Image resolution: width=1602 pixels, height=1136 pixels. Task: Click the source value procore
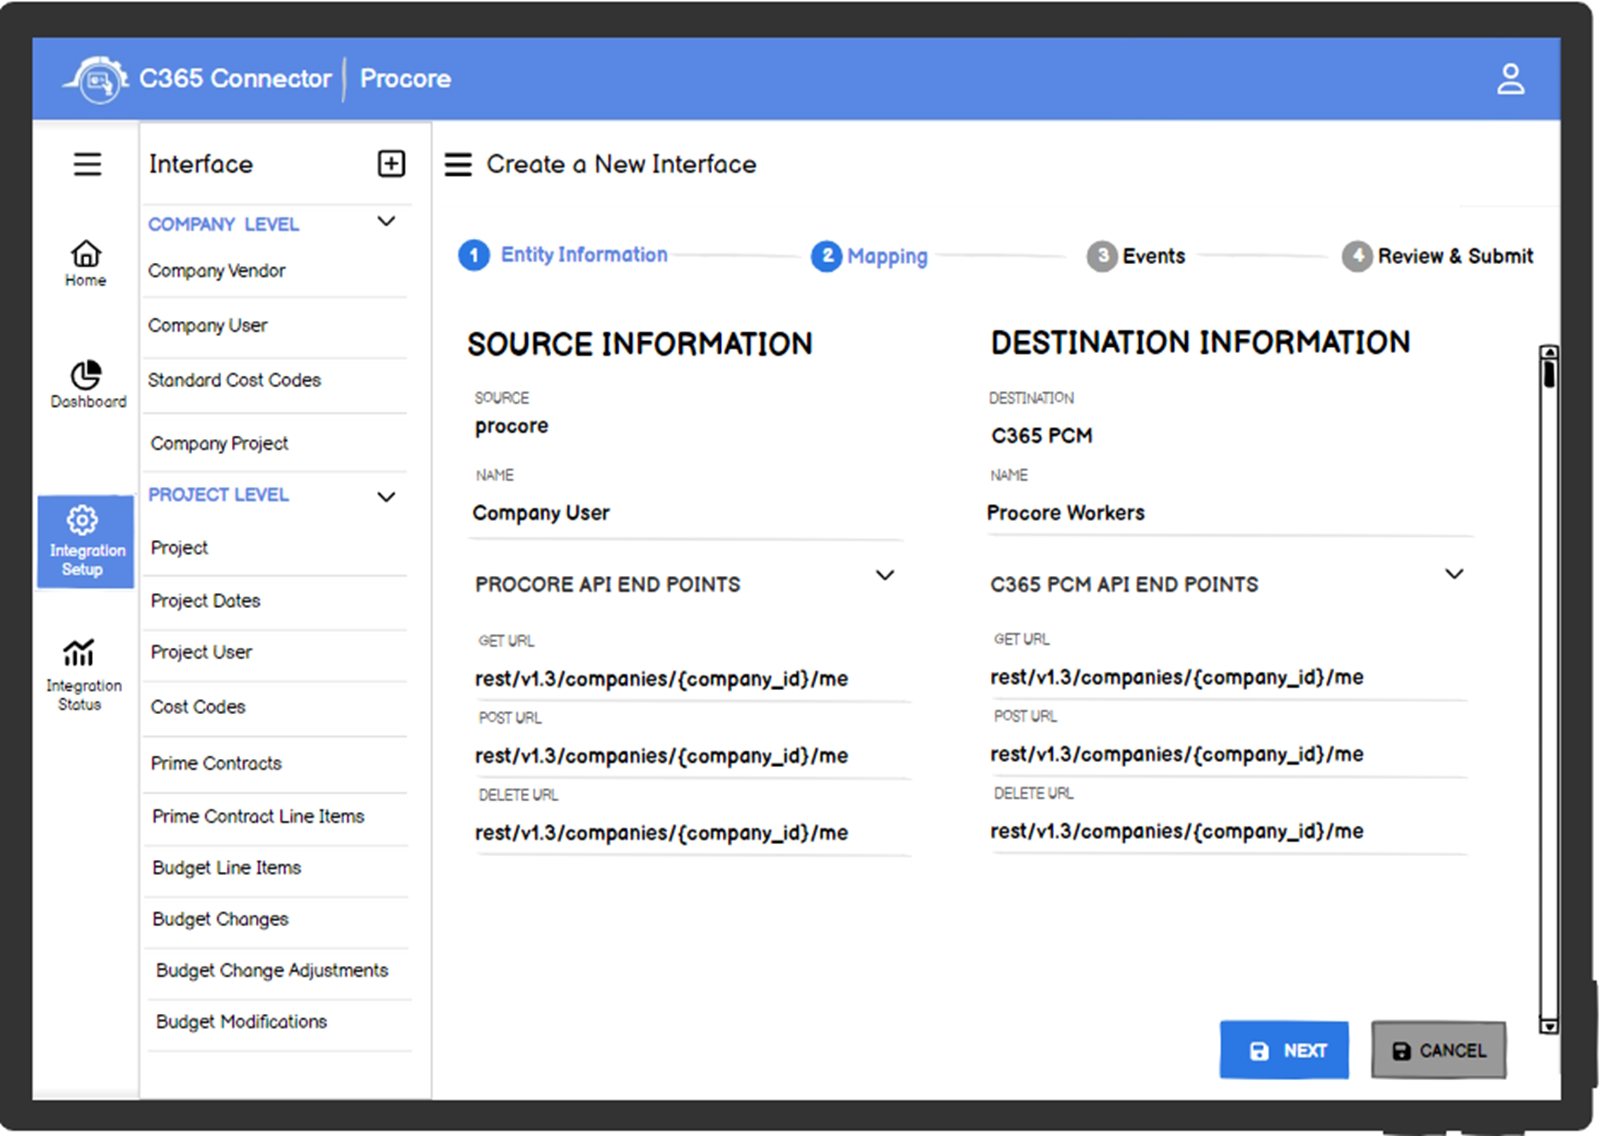[511, 426]
